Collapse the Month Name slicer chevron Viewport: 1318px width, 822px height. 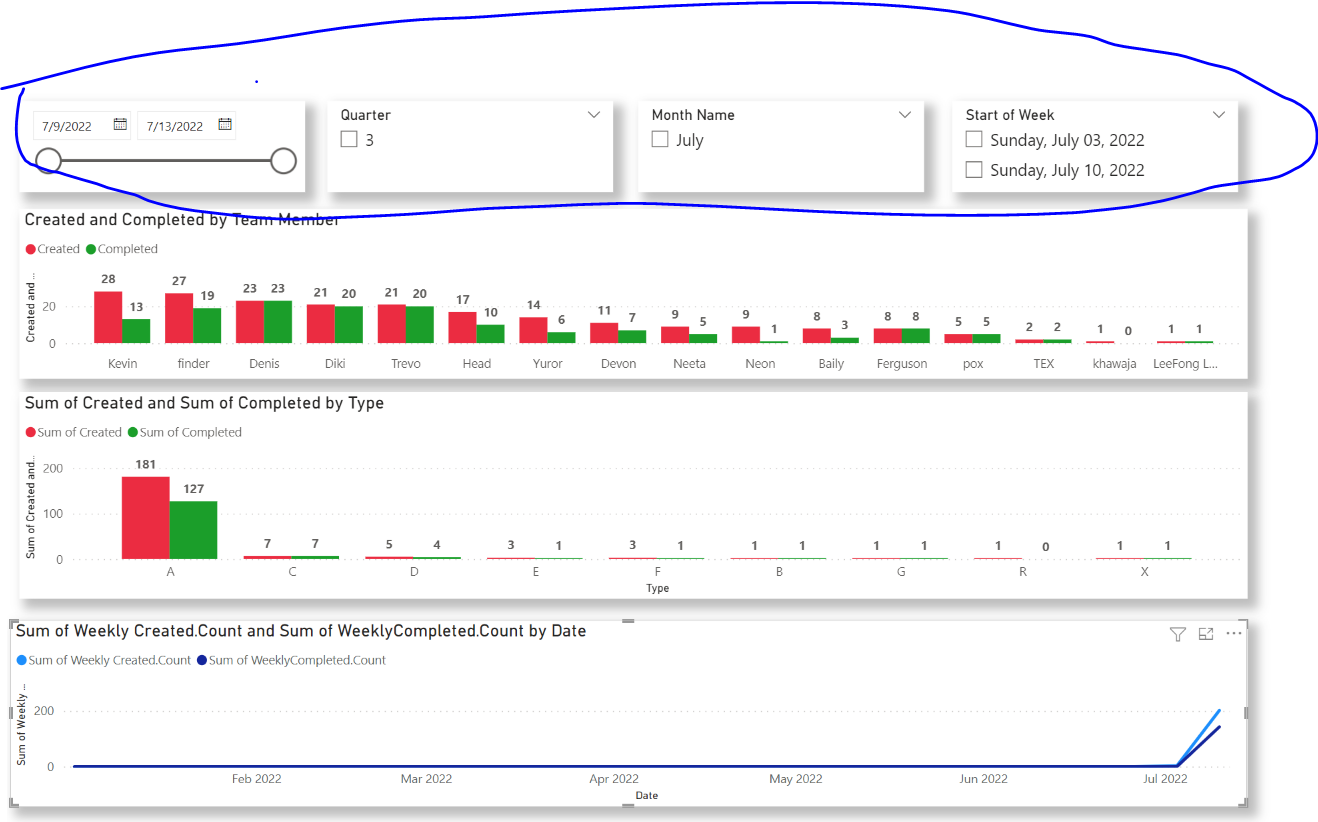(x=905, y=115)
